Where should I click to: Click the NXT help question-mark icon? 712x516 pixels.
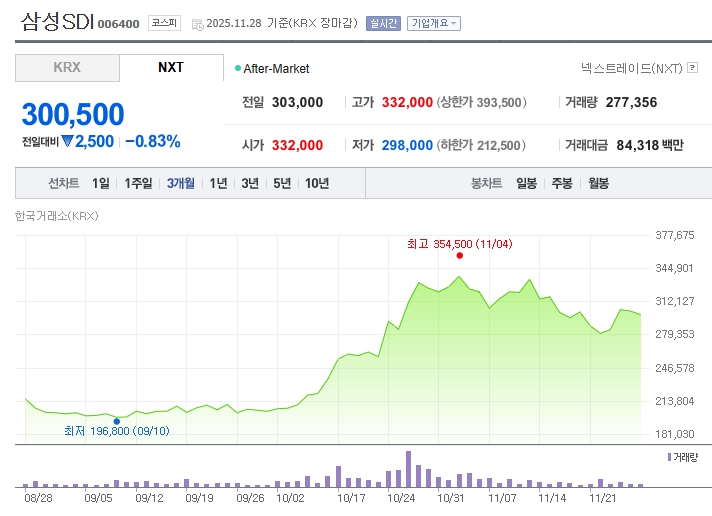click(691, 68)
